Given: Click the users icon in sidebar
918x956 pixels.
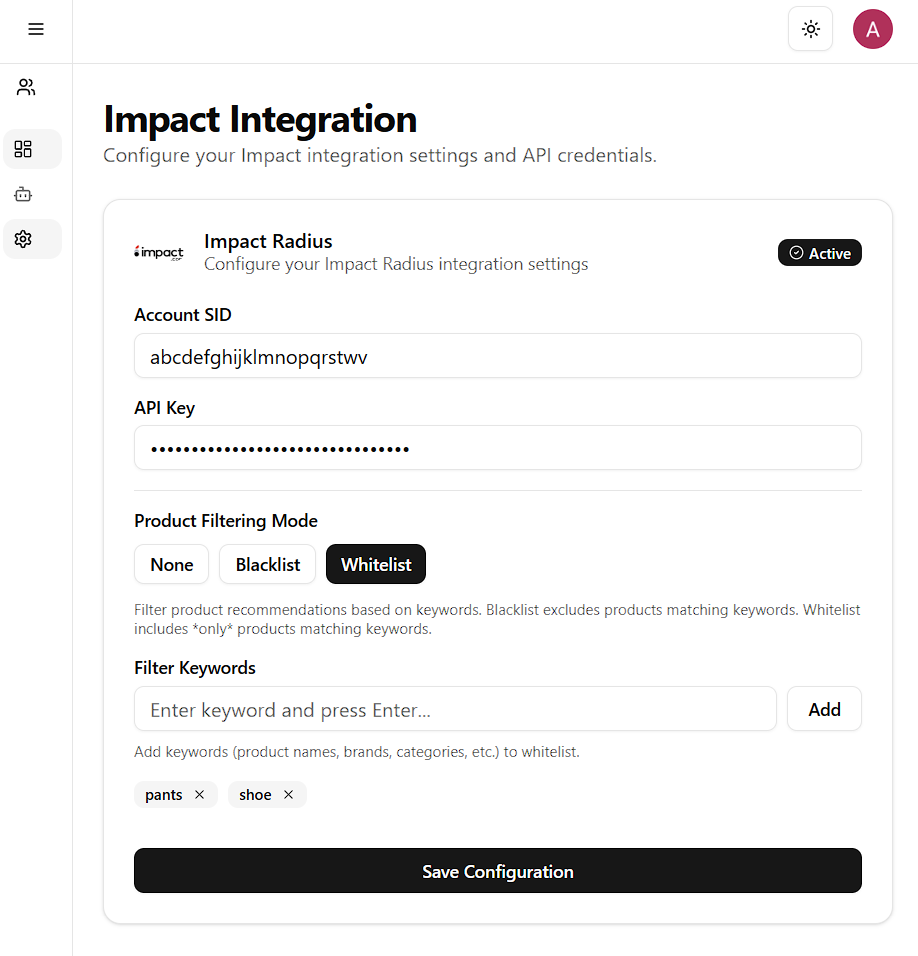Looking at the screenshot, I should [x=26, y=88].
